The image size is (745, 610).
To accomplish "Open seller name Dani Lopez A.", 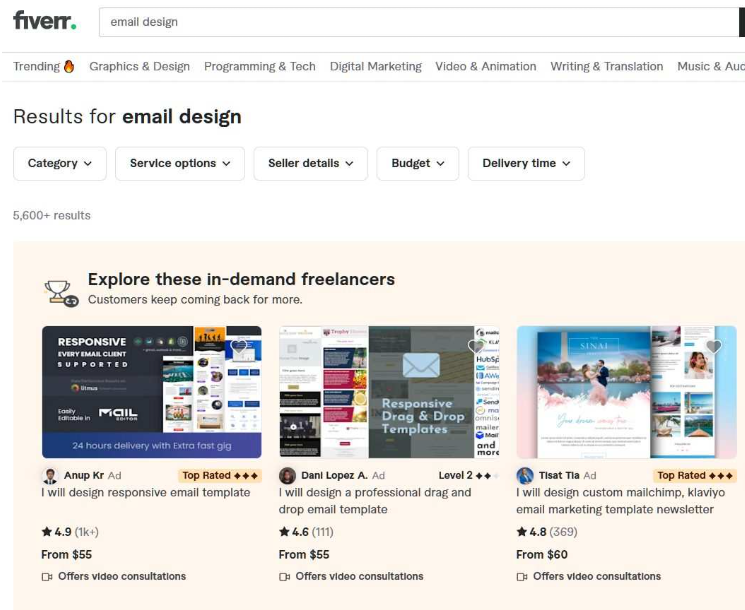I will pos(334,476).
